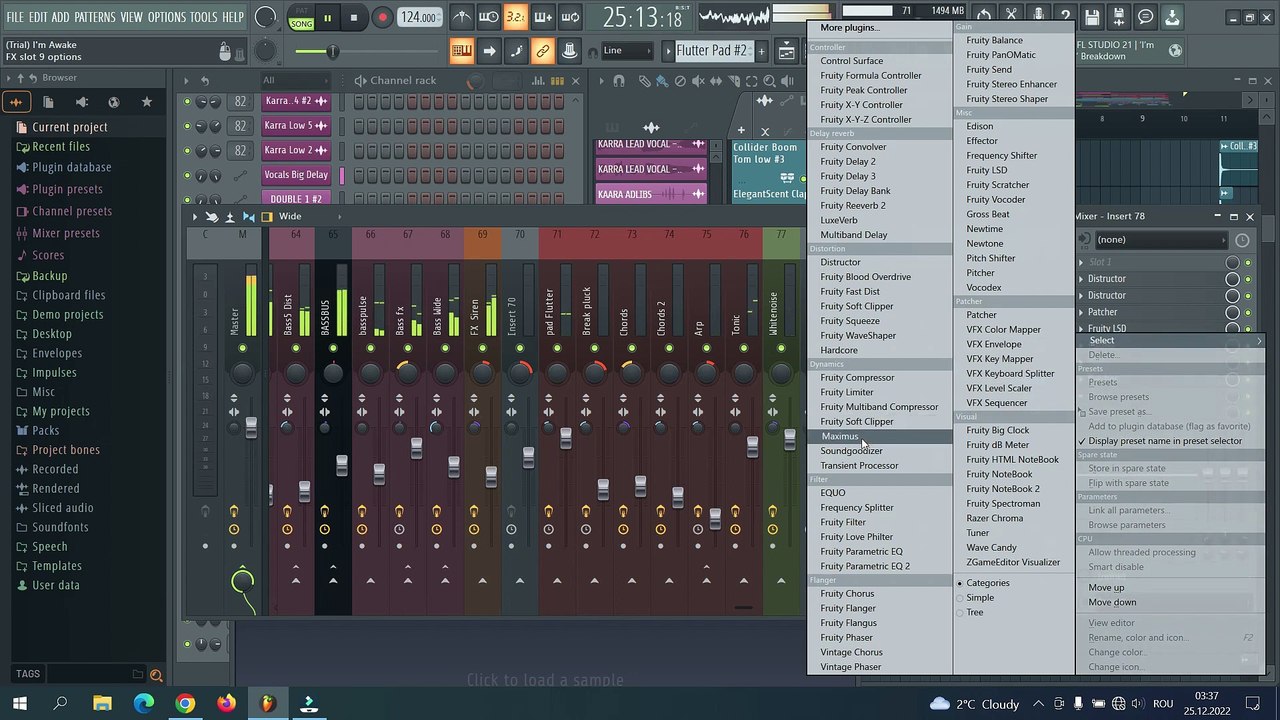Open the piano roll toolbar icon
1280x720 pixels.
(x=462, y=51)
